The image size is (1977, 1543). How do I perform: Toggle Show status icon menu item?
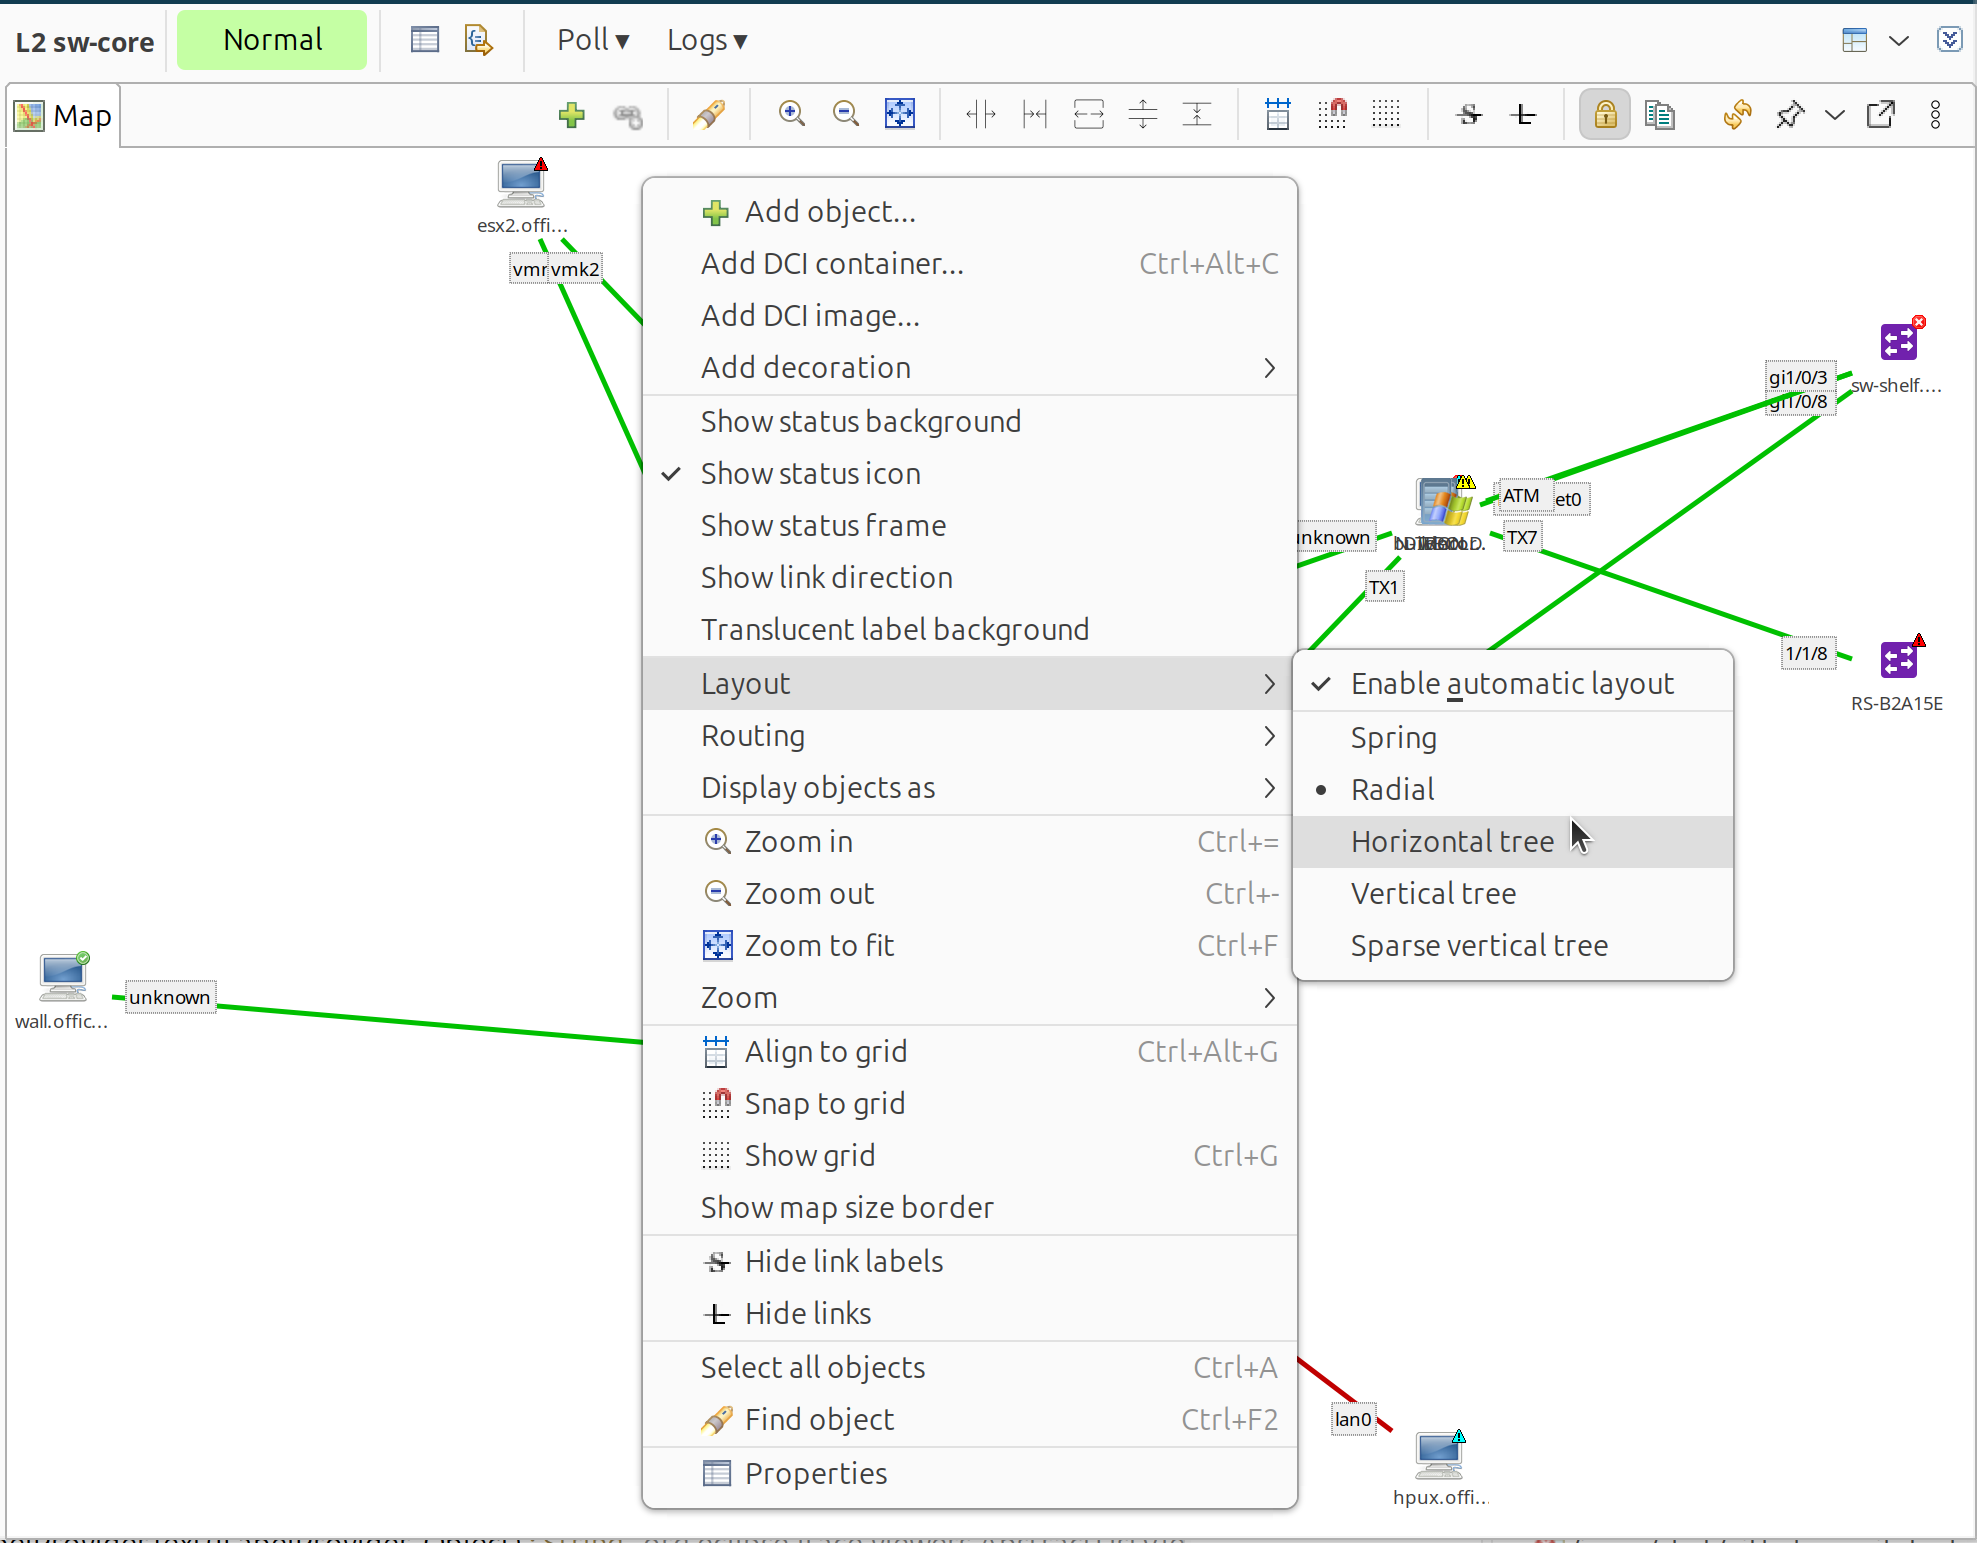tap(810, 474)
